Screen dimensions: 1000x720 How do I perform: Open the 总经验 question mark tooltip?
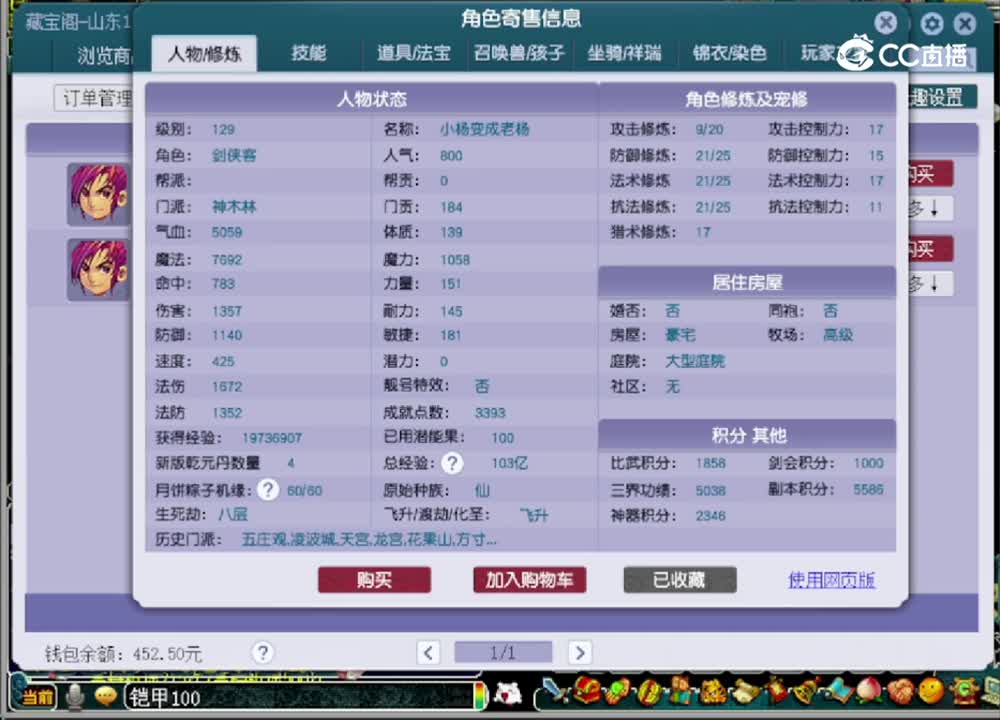click(453, 463)
